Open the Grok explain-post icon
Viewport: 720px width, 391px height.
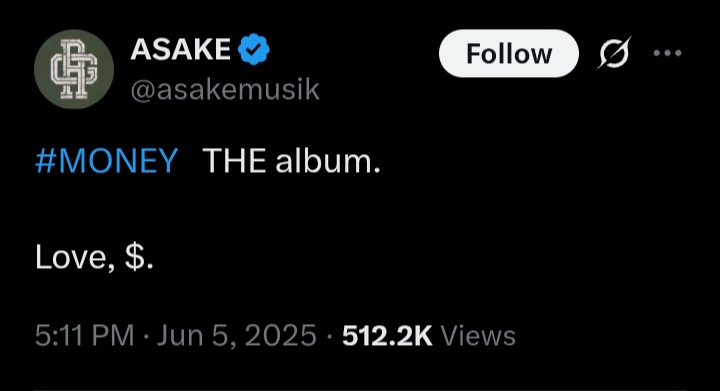pos(614,53)
